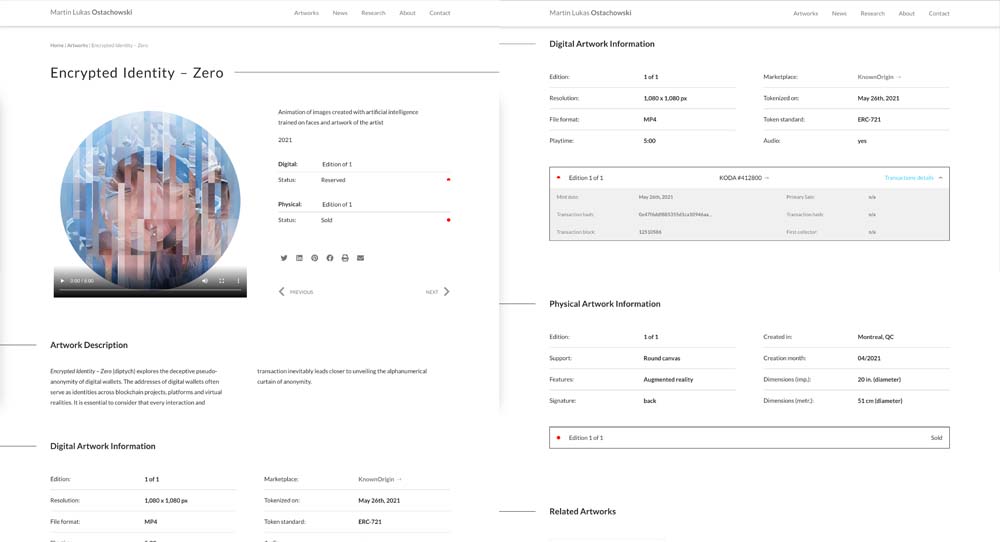Click the Augmented reality feature value
Image resolution: width=1000 pixels, height=542 pixels.
pos(668,379)
